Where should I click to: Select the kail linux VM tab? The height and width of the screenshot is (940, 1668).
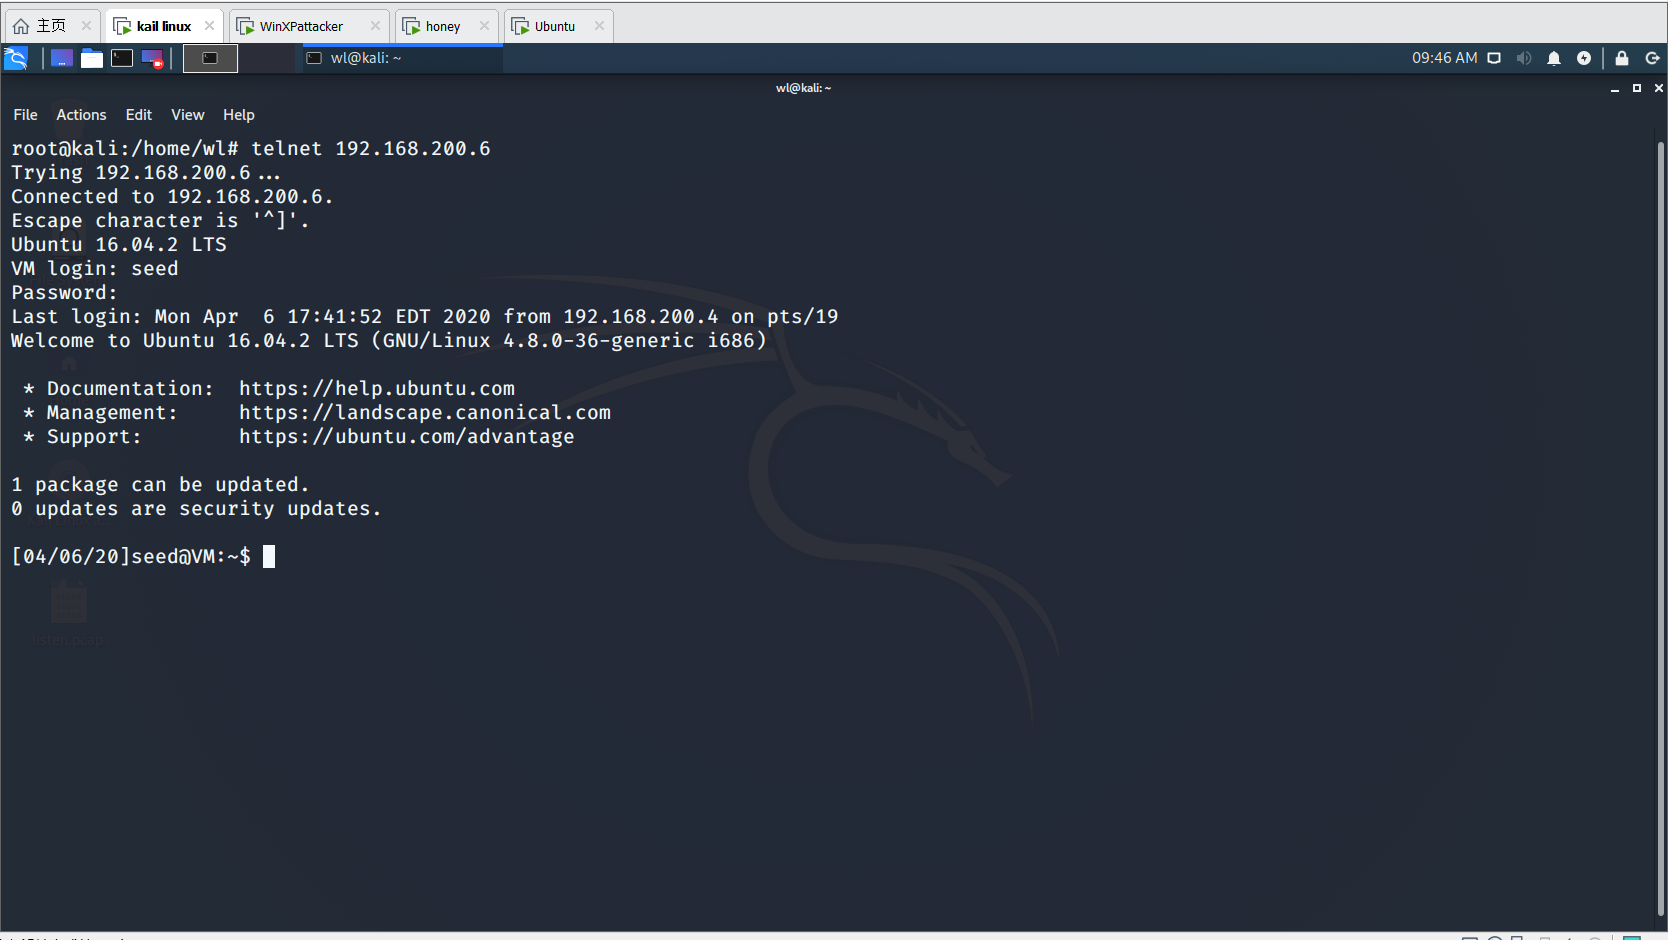pyautogui.click(x=164, y=26)
